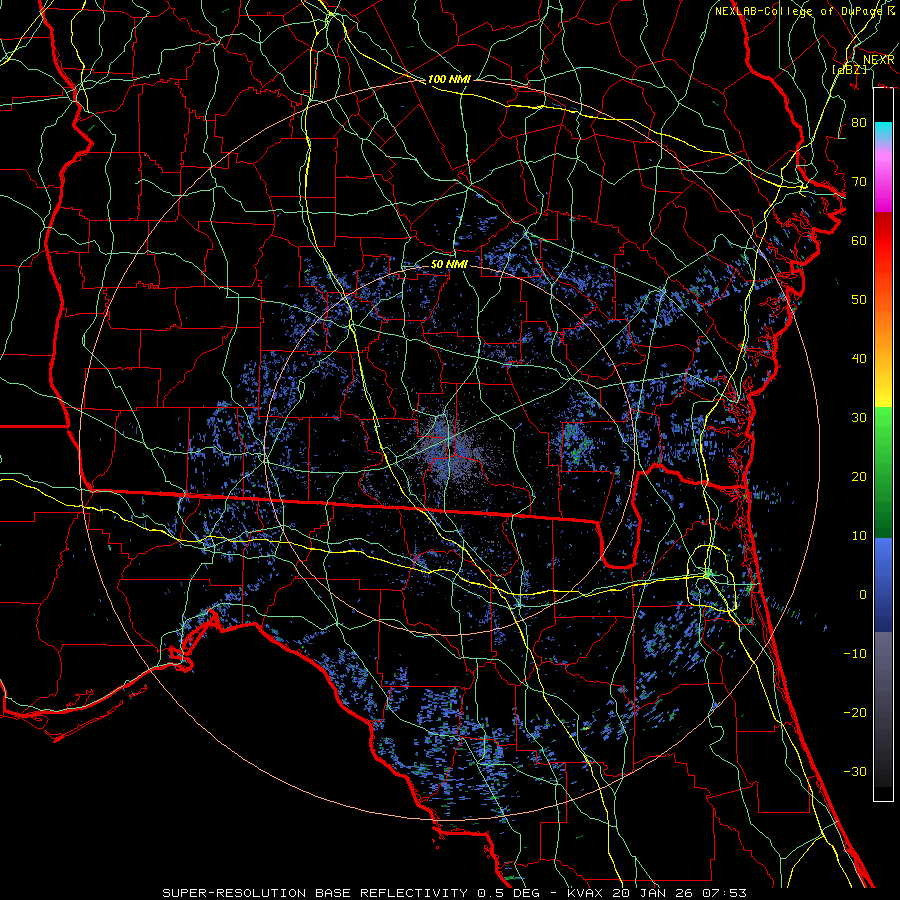This screenshot has width=900, height=900.
Task: Click the -10 value on the dBZ scale
Action: [x=855, y=654]
